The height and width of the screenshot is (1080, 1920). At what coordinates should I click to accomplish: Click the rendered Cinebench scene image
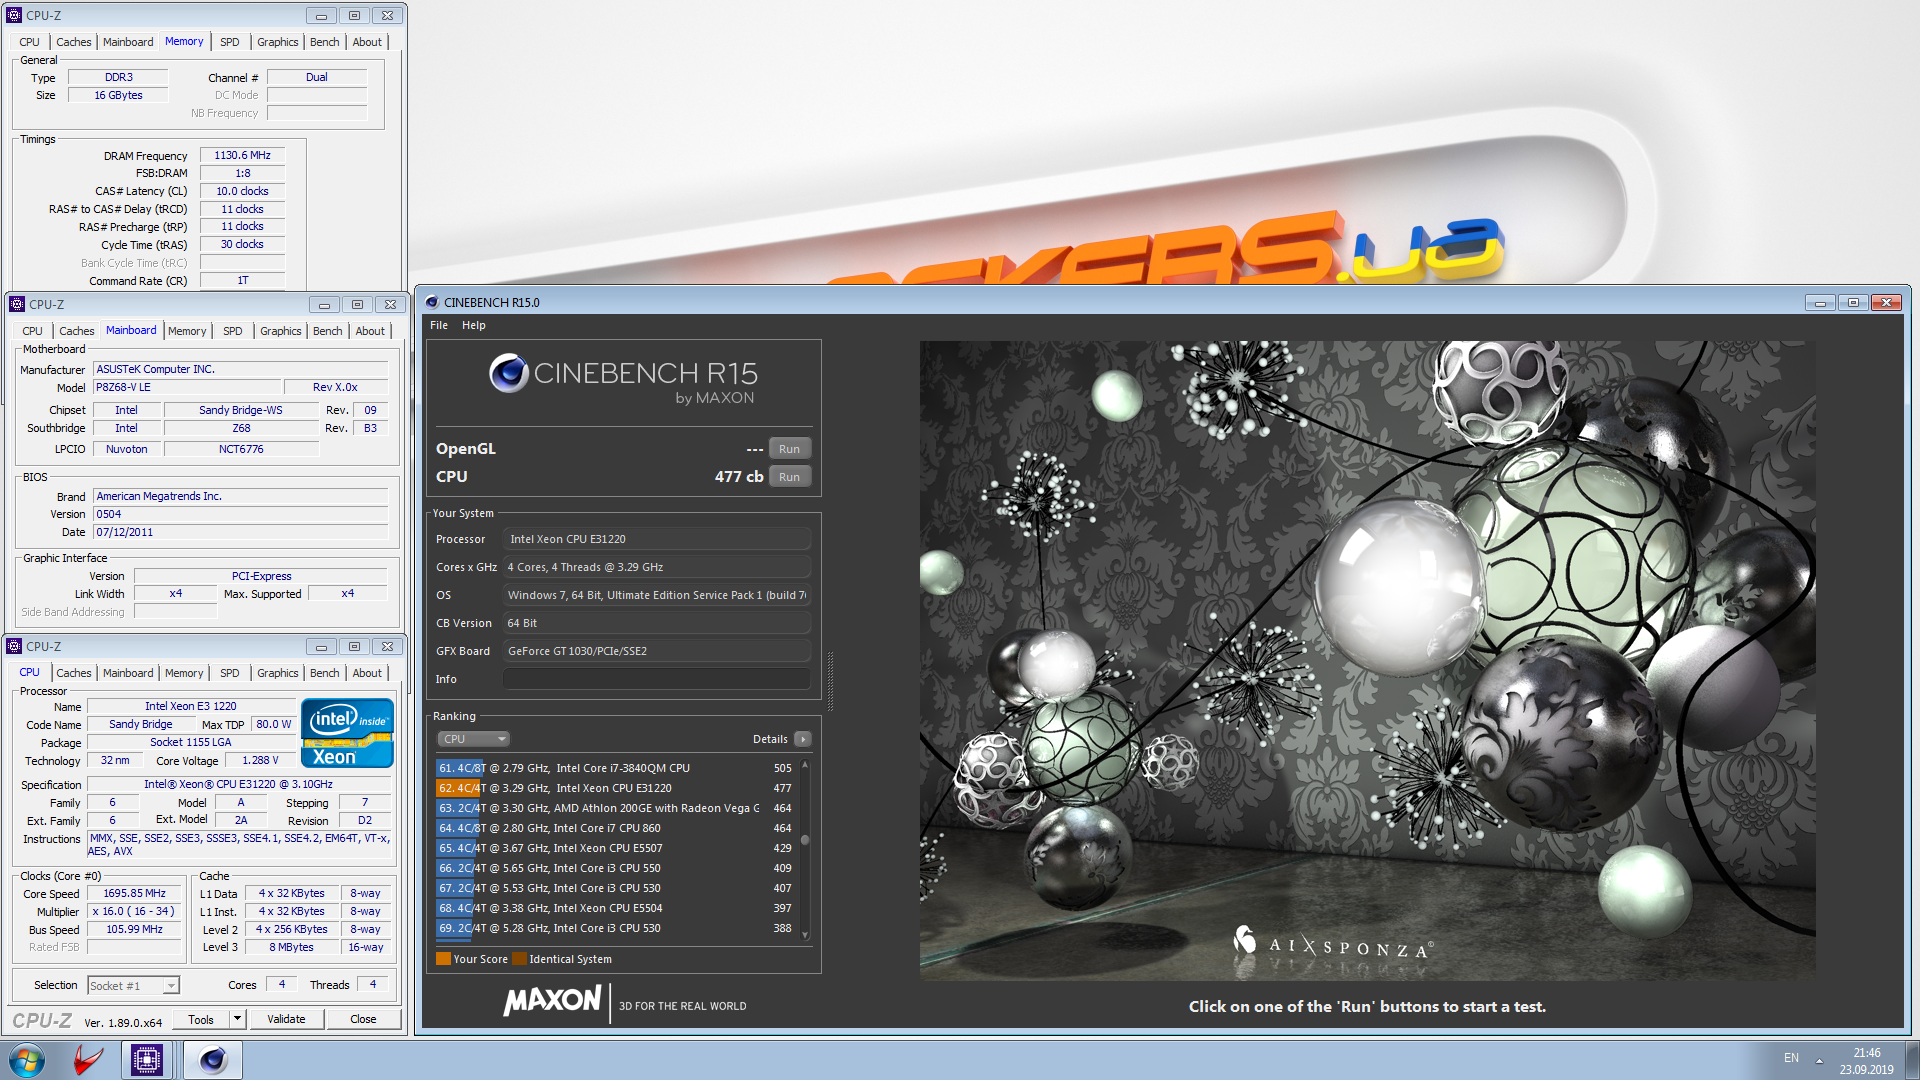(1367, 660)
